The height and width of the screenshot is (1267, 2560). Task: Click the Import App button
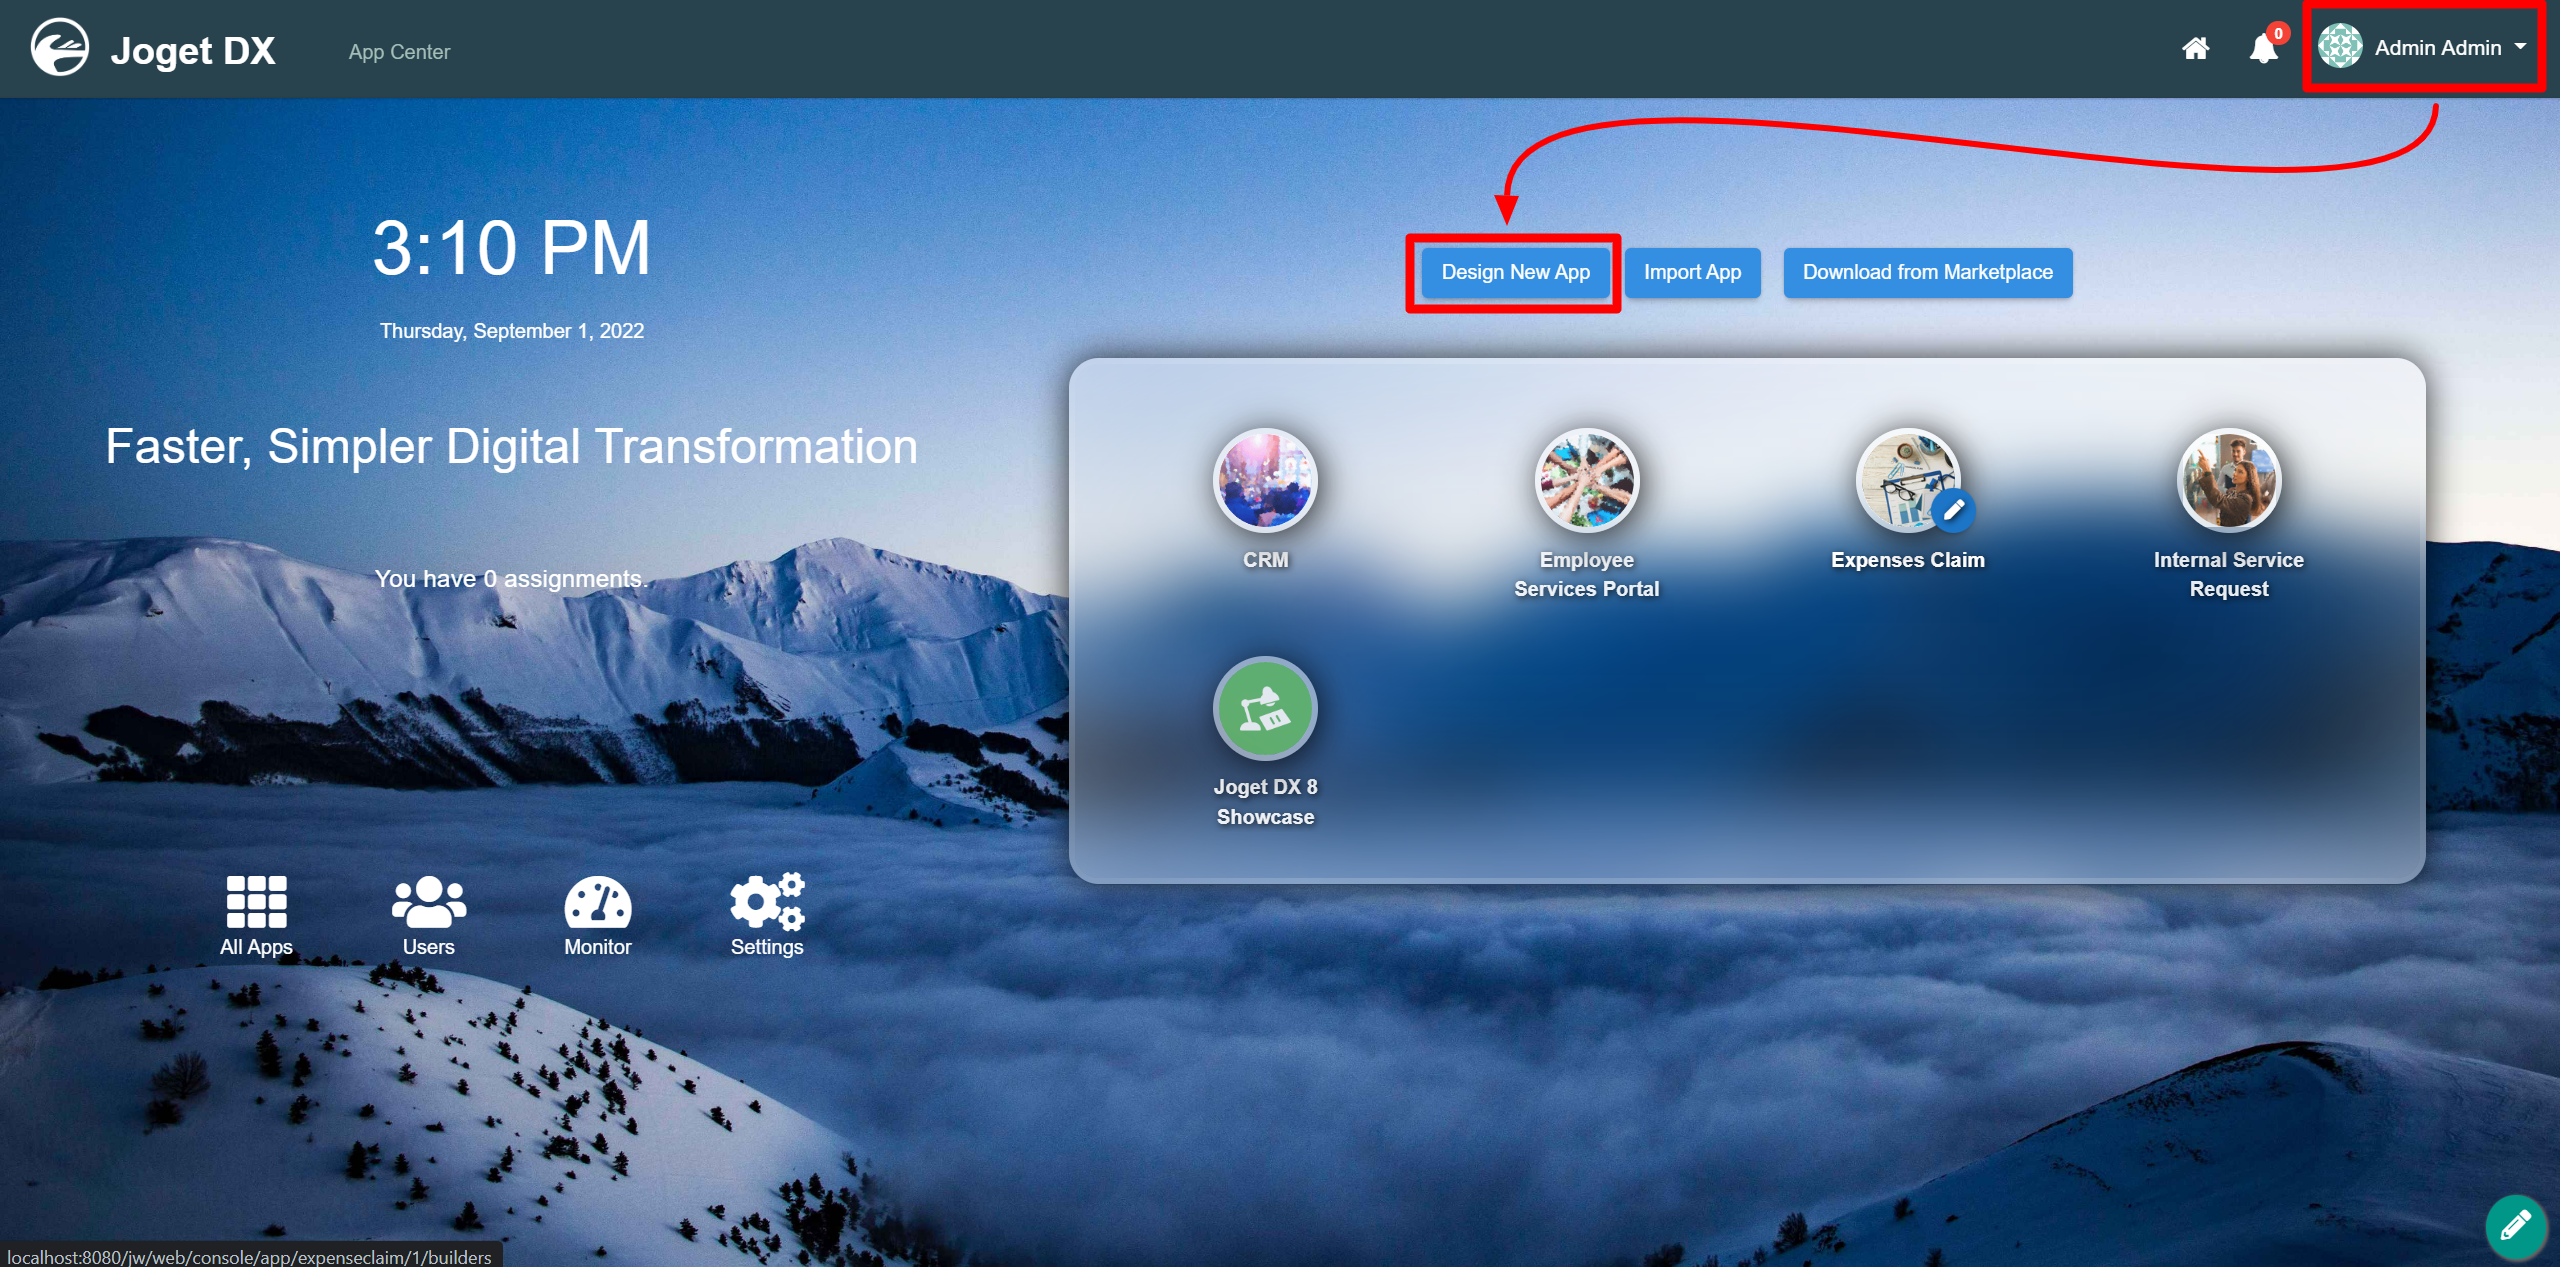(1692, 272)
